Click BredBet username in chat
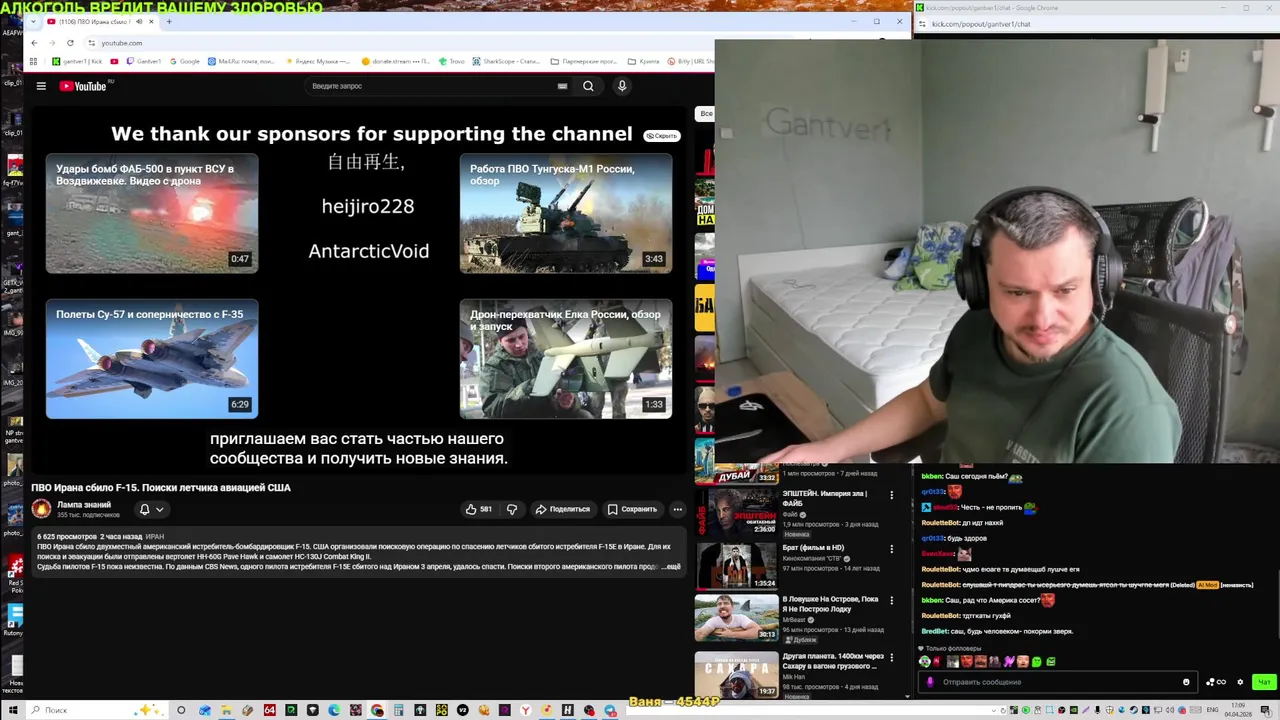Viewport: 1280px width, 720px height. point(934,631)
